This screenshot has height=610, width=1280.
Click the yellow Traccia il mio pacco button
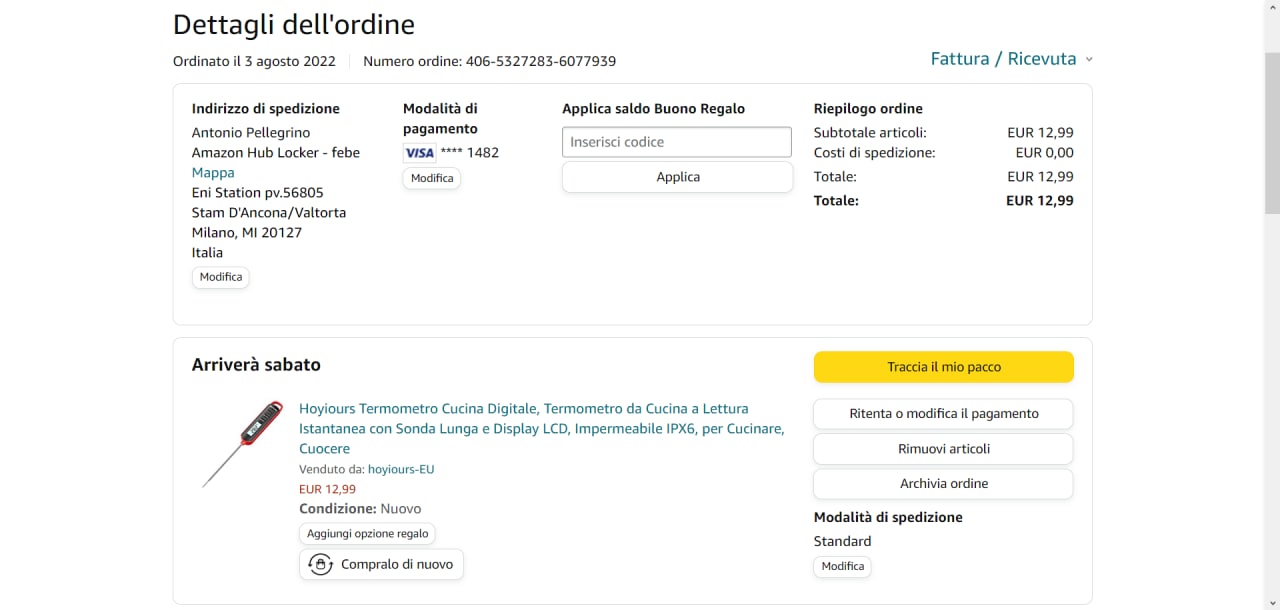tap(943, 367)
